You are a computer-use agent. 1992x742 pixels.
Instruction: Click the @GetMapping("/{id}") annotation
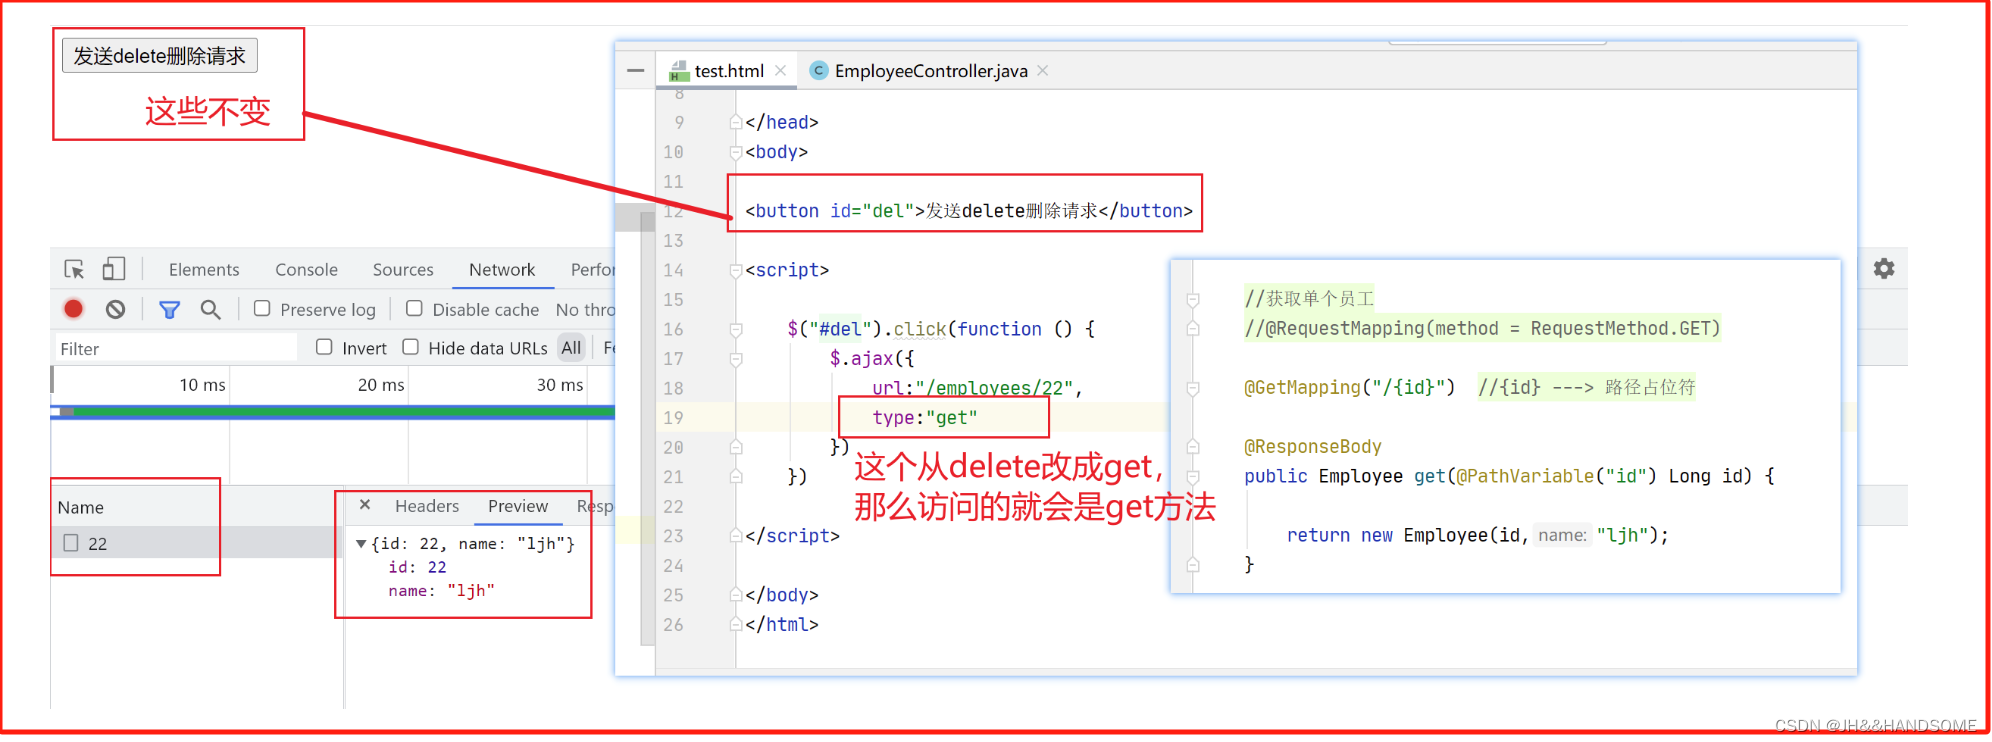[x=1349, y=387]
